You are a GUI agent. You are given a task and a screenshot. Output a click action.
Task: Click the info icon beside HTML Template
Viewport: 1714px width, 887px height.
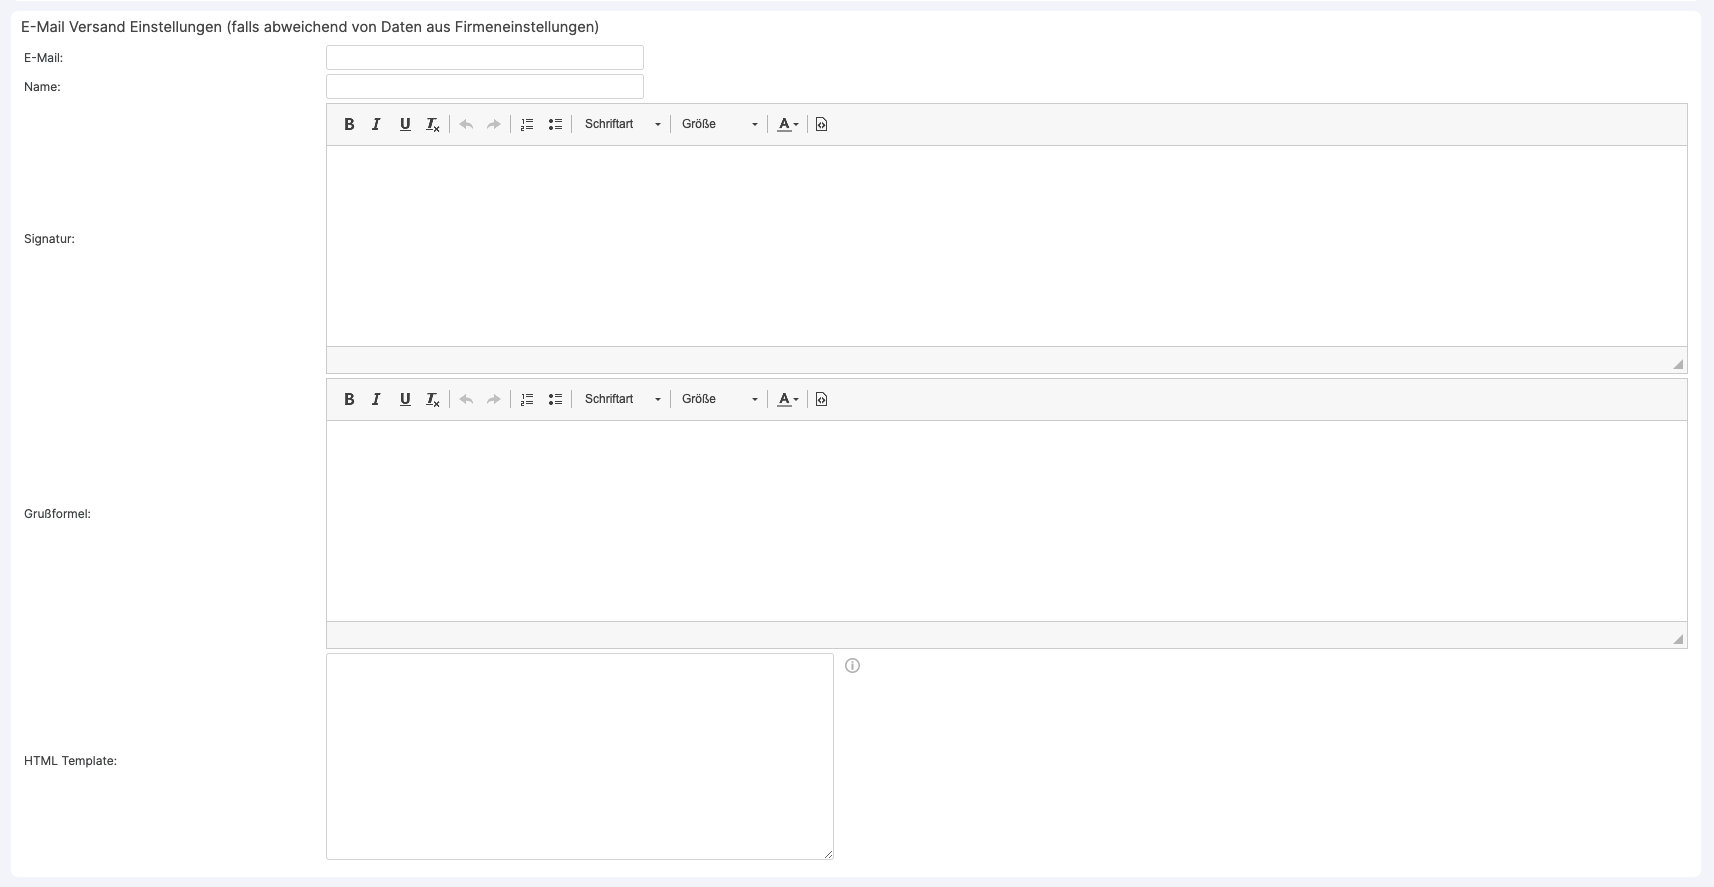852,666
